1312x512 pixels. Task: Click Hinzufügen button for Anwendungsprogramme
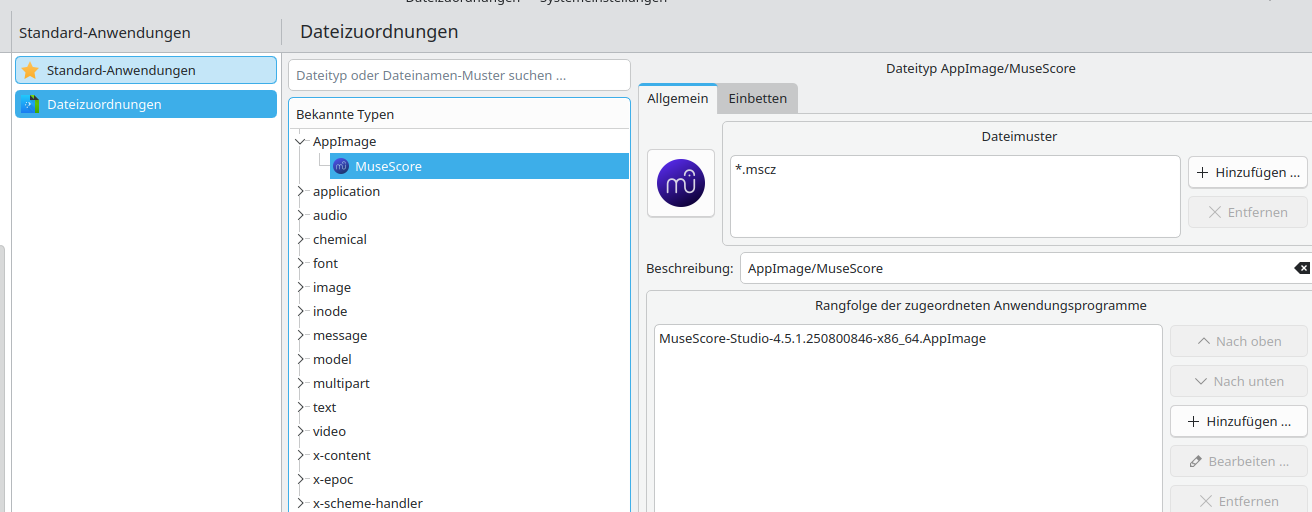click(x=1239, y=421)
